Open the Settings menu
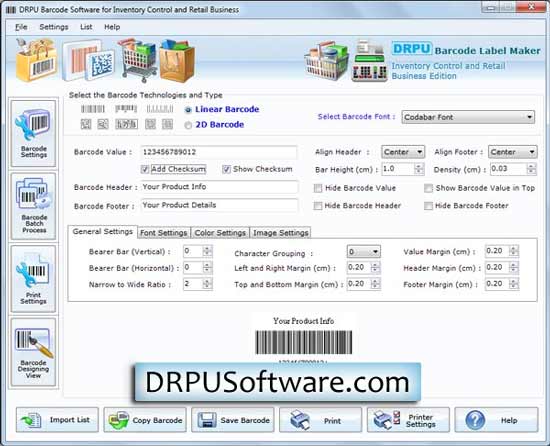Image resolution: width=550 pixels, height=446 pixels. click(x=54, y=27)
